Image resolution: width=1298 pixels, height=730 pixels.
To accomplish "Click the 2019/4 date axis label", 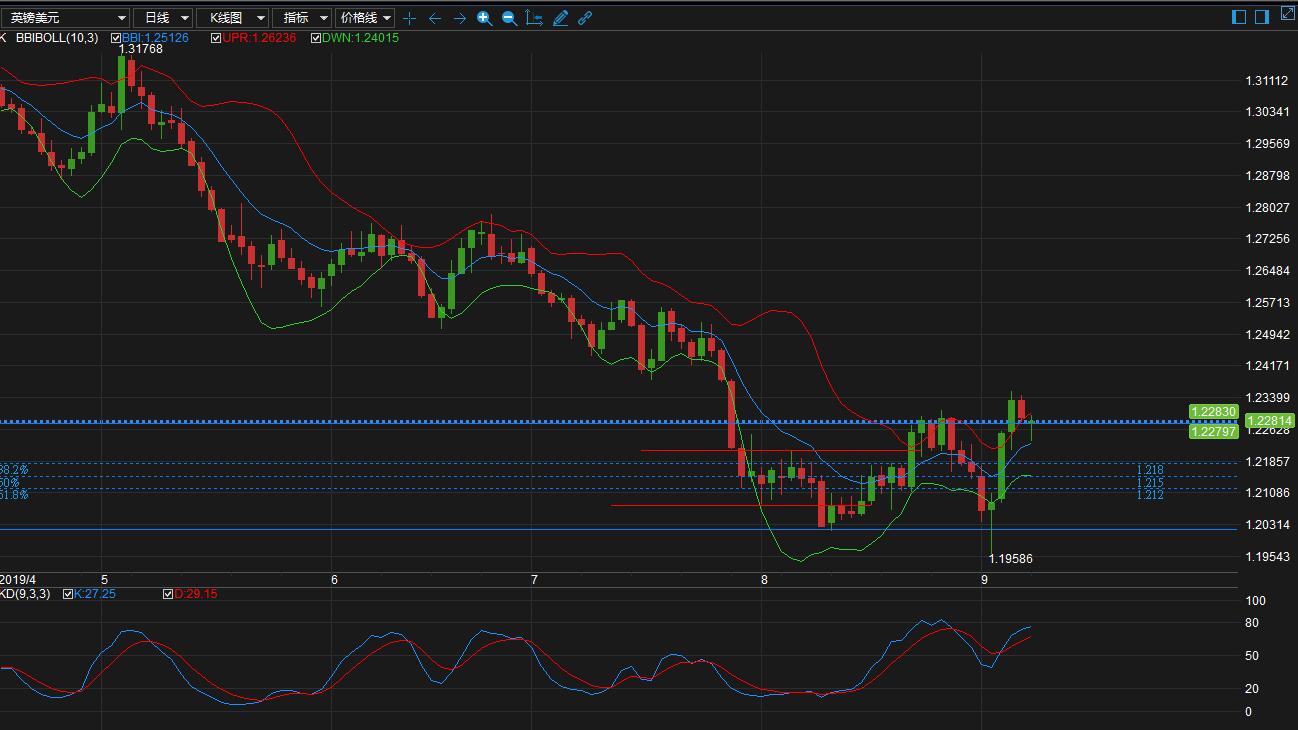I will coord(18,580).
